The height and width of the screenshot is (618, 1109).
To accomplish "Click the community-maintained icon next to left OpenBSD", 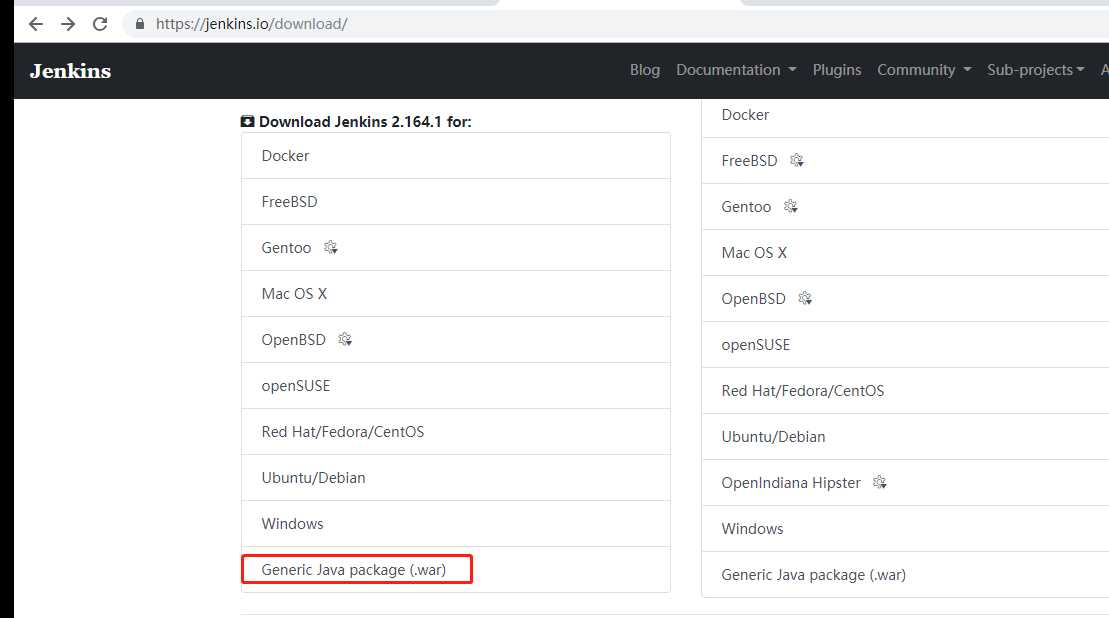I will tap(345, 339).
